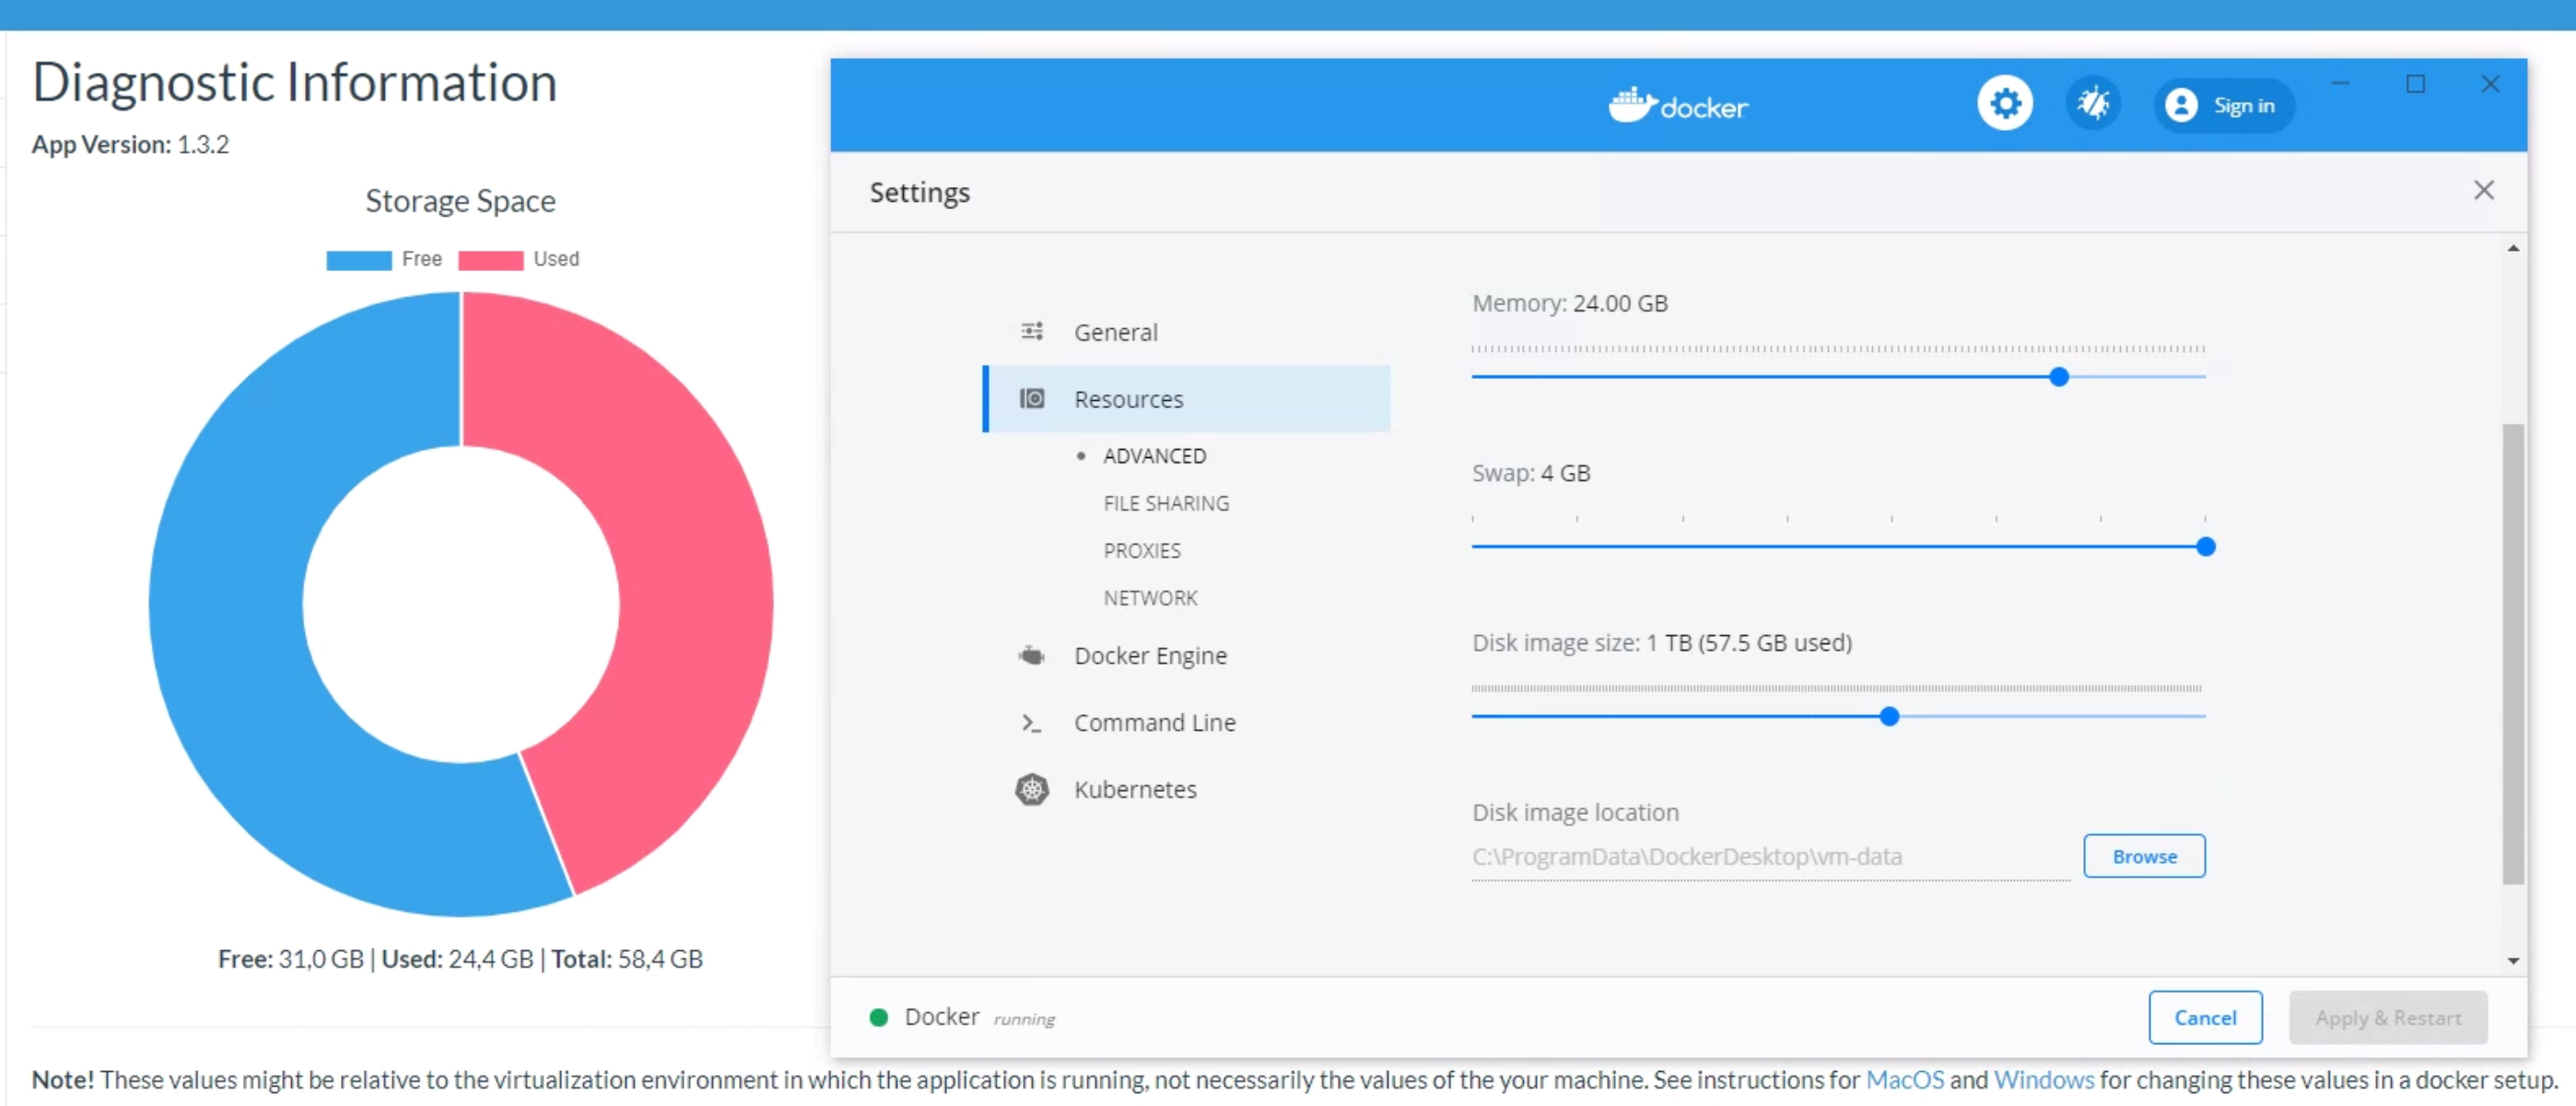The height and width of the screenshot is (1106, 2576).
Task: Click Apply & Restart
Action: (x=2388, y=1017)
